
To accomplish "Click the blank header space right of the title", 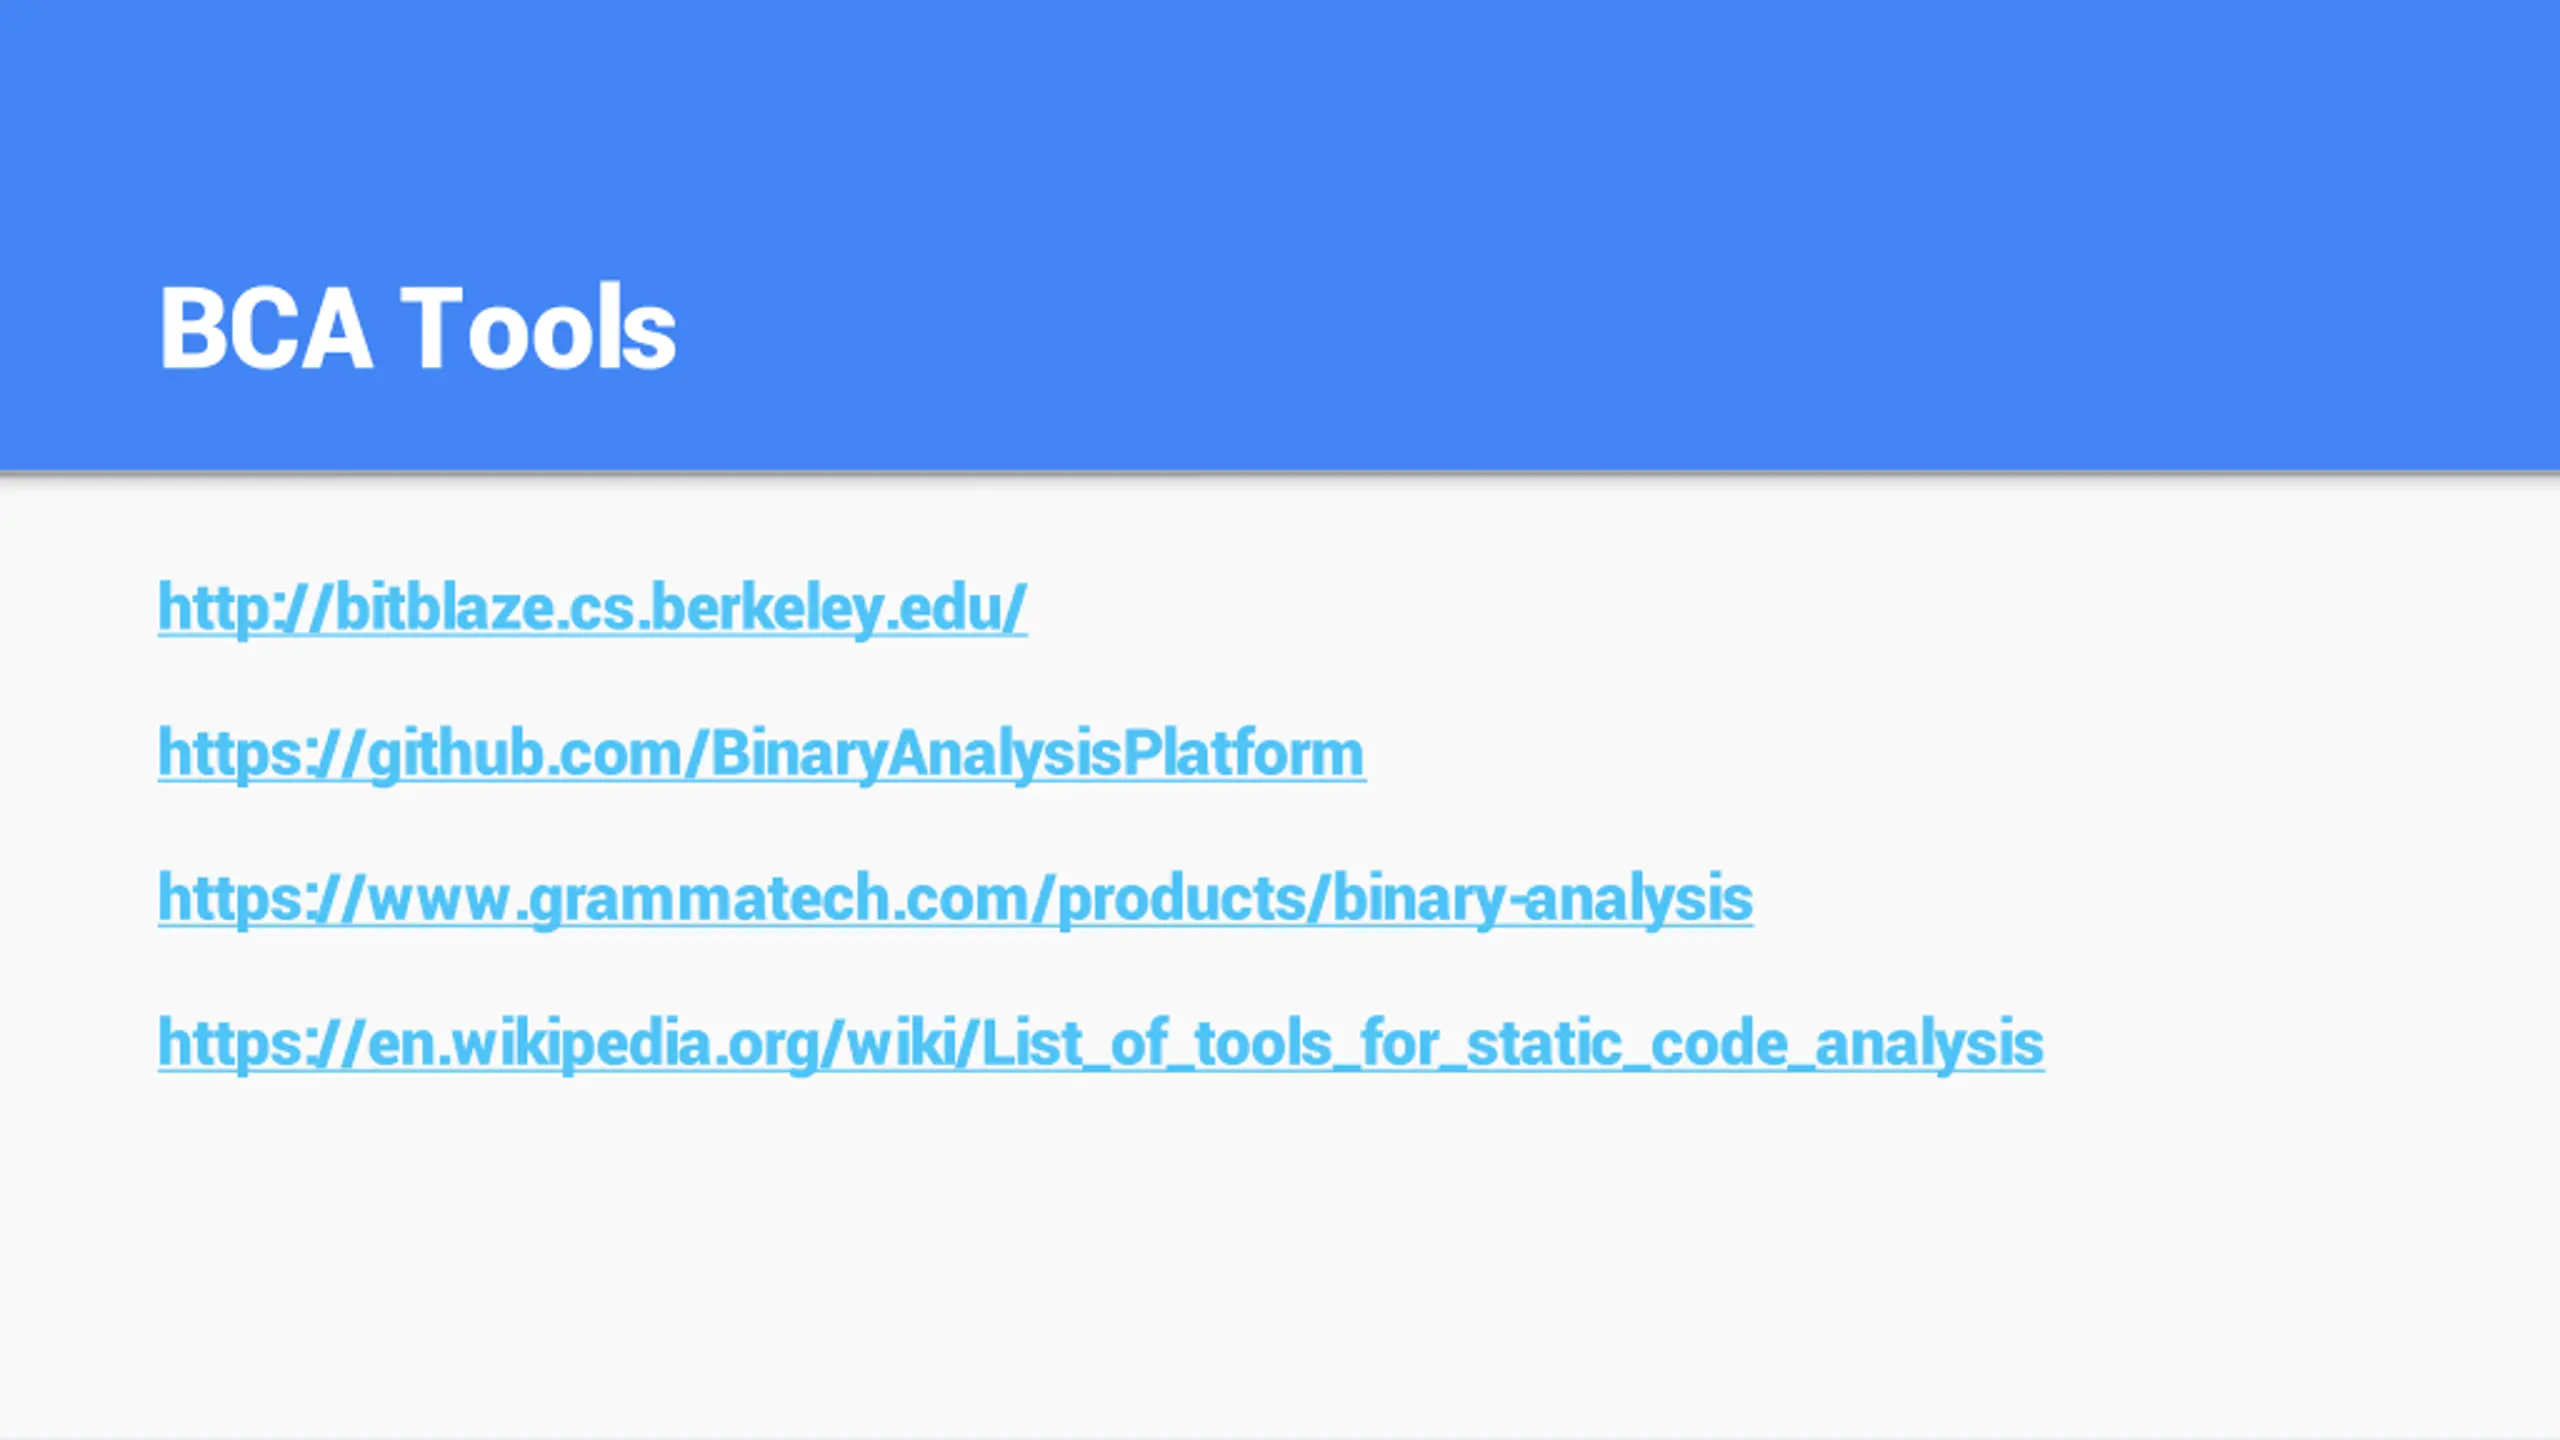I will (1600, 328).
